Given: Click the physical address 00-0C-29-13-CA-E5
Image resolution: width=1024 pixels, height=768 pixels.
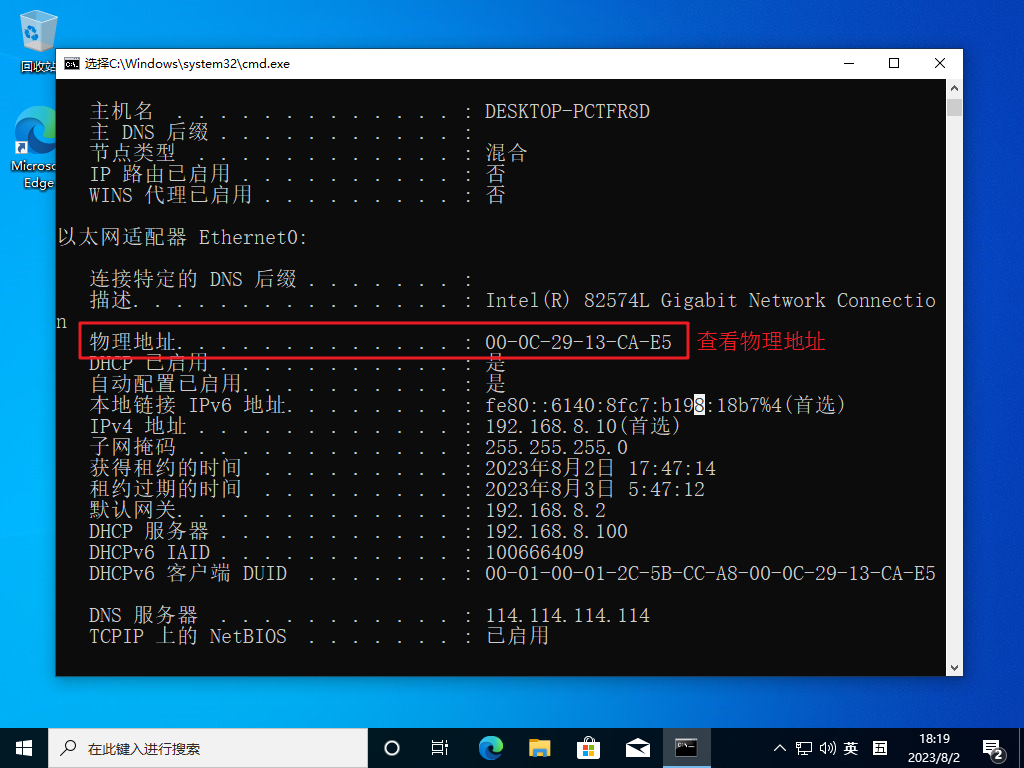Looking at the screenshot, I should pyautogui.click(x=579, y=342).
